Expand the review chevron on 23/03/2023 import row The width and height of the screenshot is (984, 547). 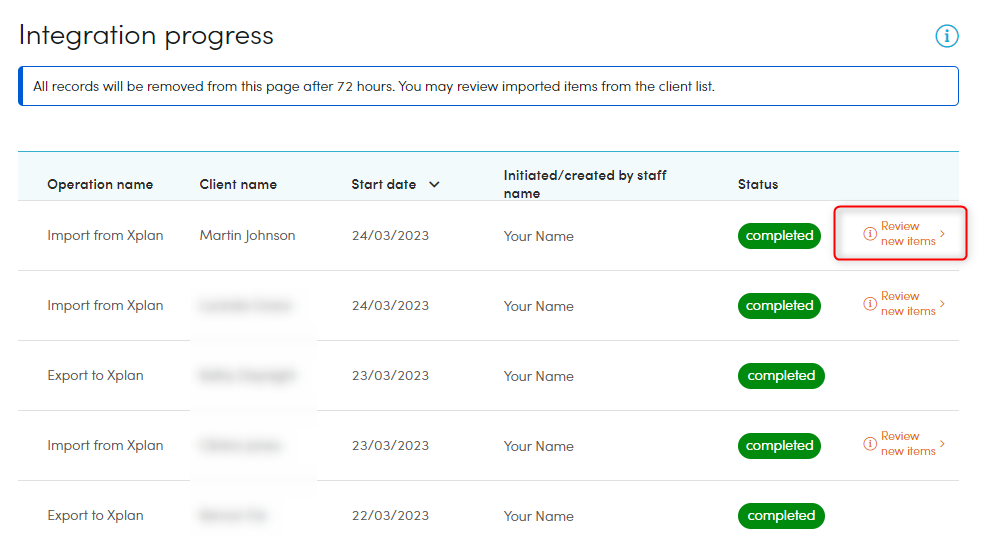pyautogui.click(x=942, y=443)
